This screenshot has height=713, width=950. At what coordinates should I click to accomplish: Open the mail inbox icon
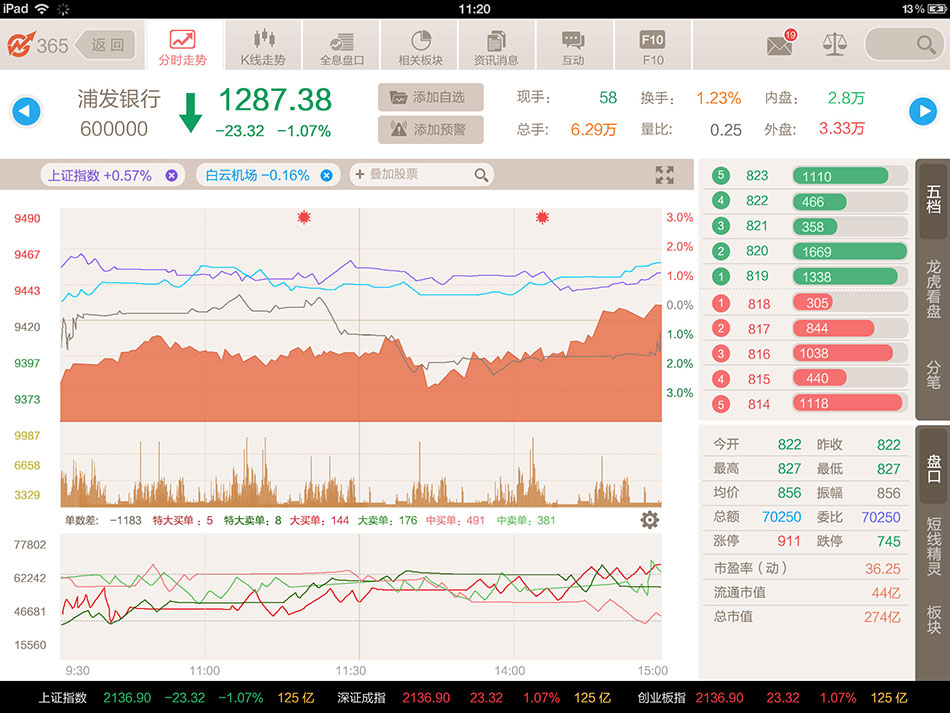[x=780, y=44]
